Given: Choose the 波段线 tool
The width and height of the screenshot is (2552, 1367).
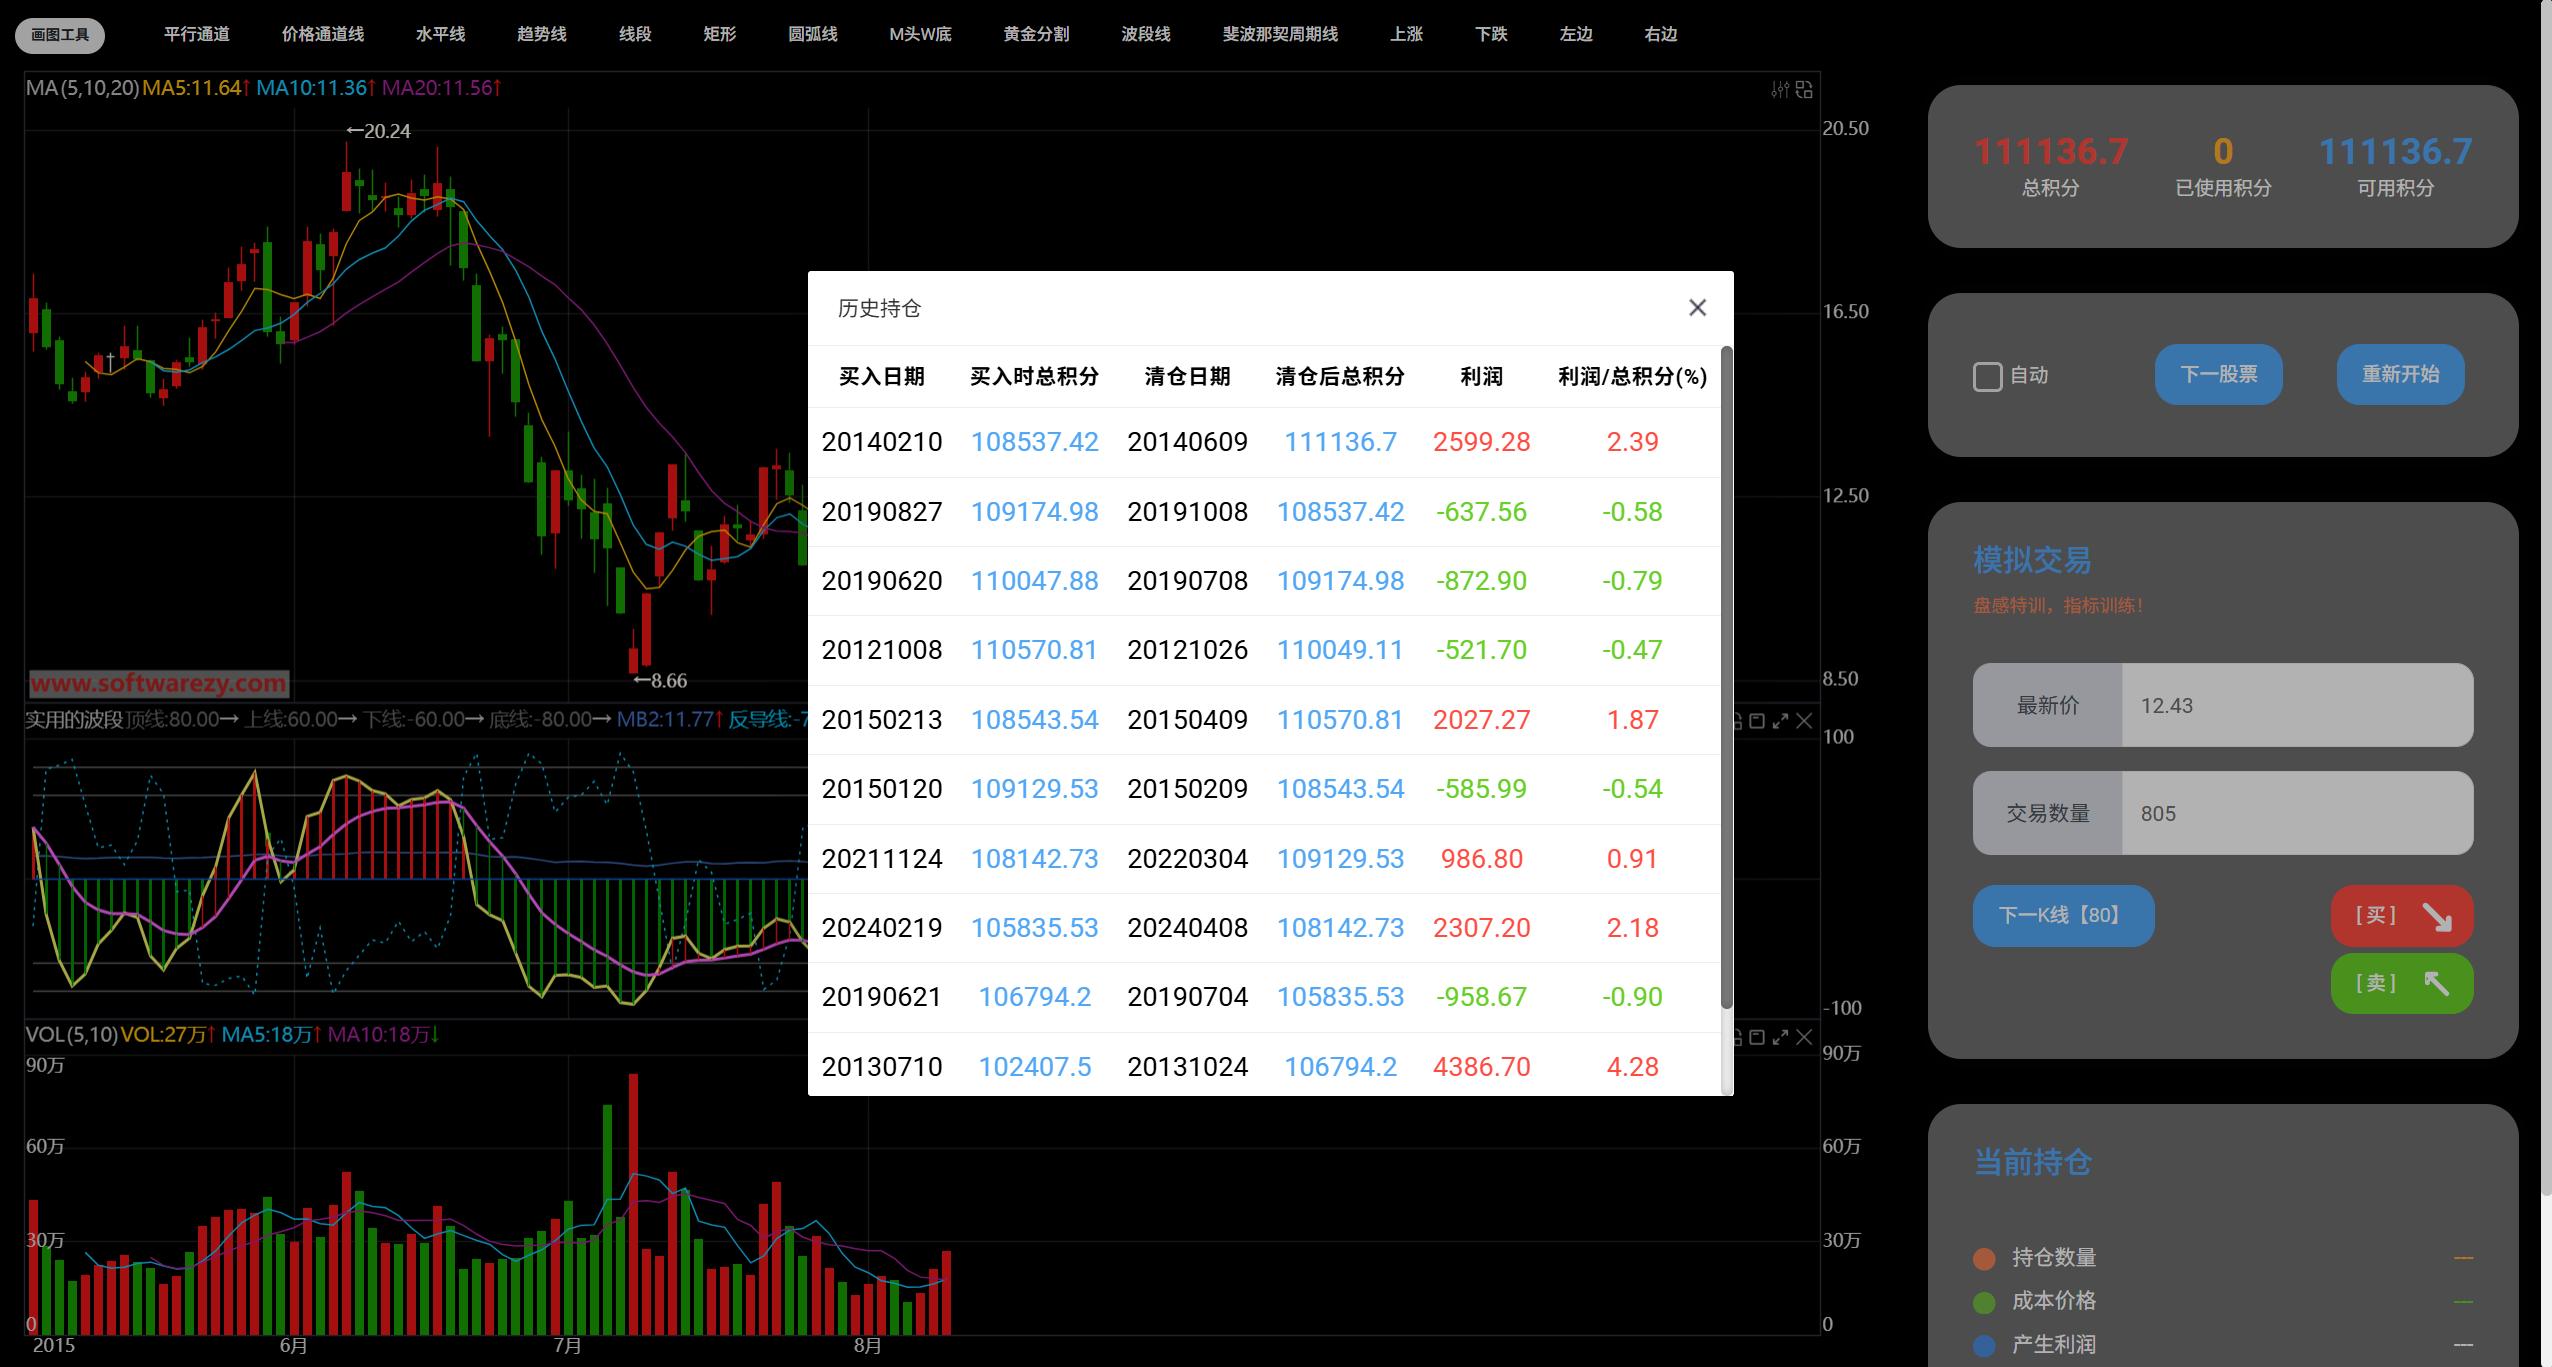Looking at the screenshot, I should point(1146,34).
